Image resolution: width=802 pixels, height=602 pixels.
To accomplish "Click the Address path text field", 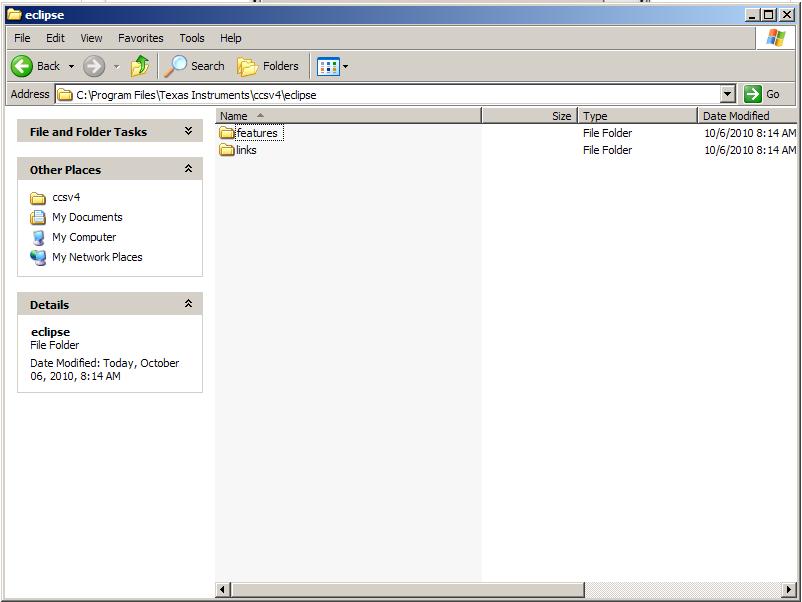I will coord(387,95).
